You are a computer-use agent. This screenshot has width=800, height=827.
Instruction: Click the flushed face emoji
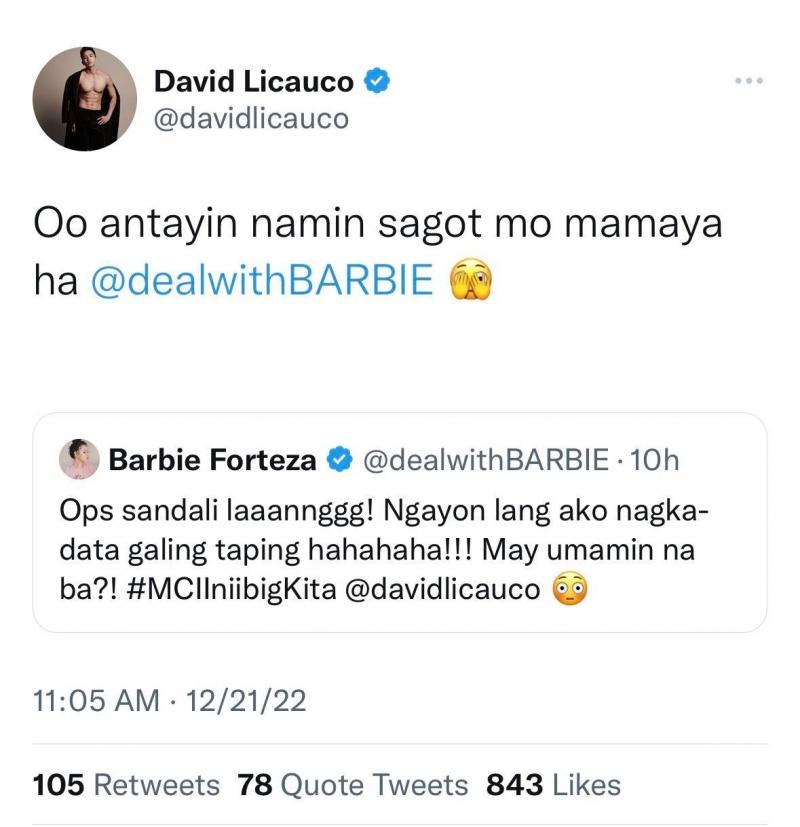[x=569, y=588]
